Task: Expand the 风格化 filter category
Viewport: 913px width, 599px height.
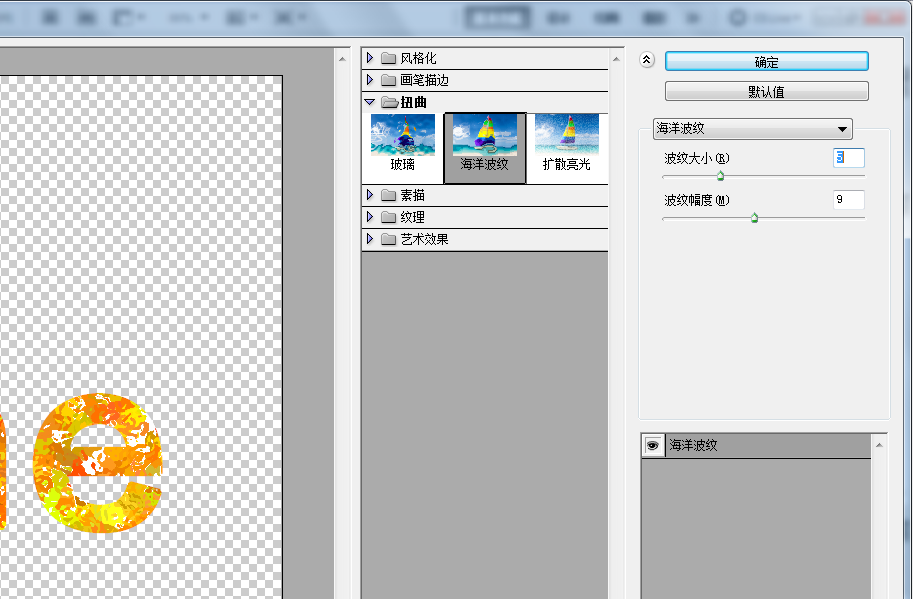Action: coord(370,57)
